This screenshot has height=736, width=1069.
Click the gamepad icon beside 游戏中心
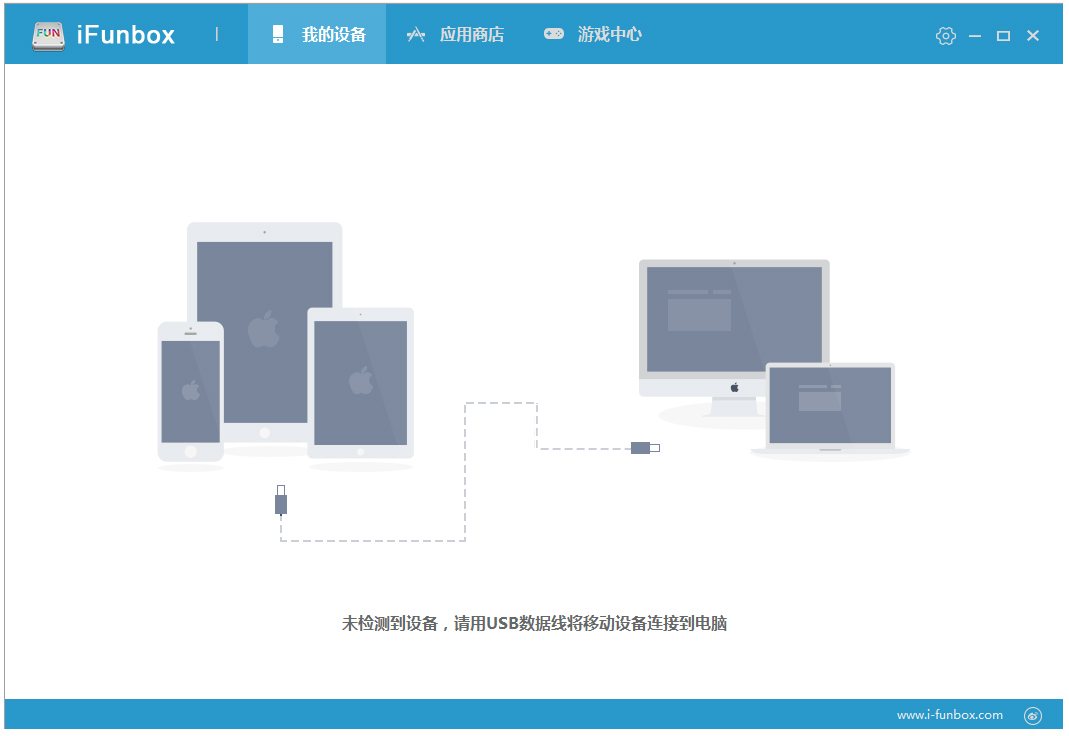coord(552,33)
